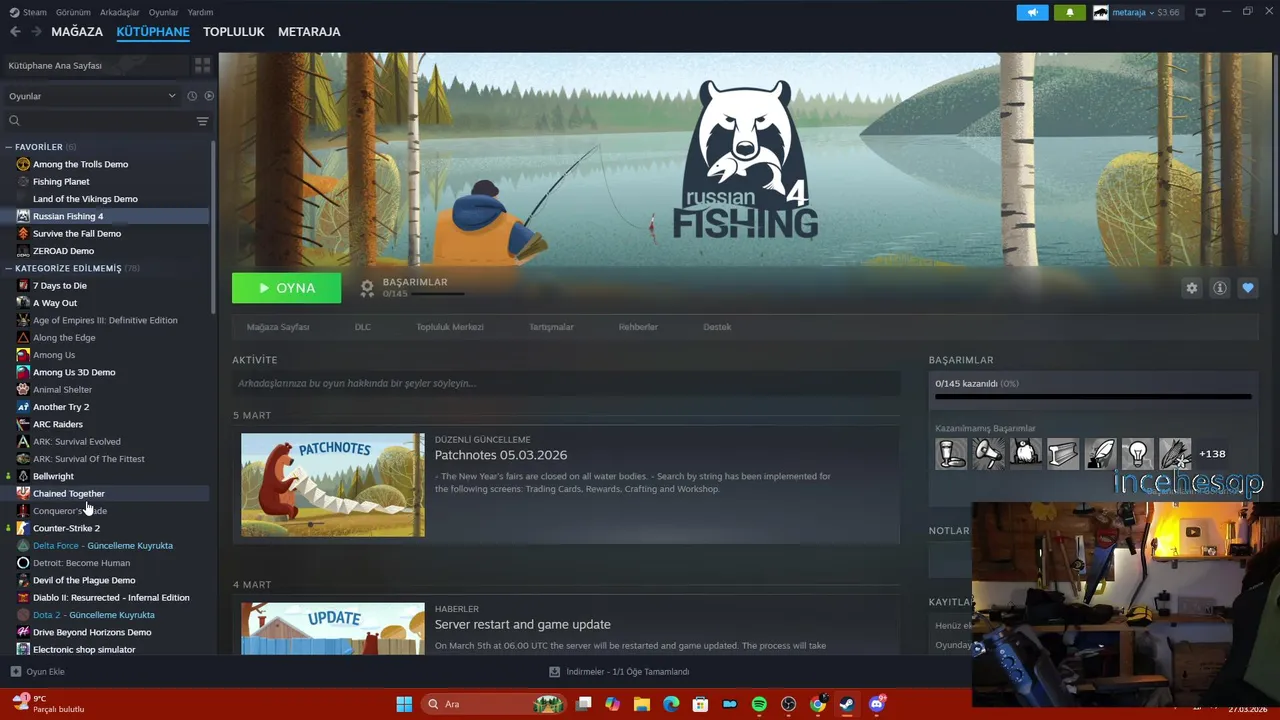The height and width of the screenshot is (720, 1280).
Task: Open the Görünüm menu
Action: (x=73, y=12)
